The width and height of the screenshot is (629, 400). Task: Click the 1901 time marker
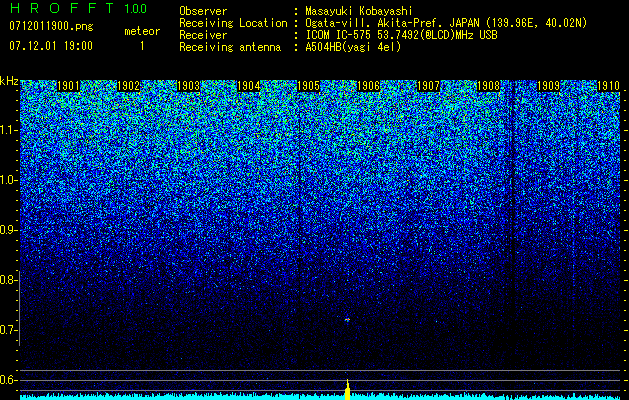(x=68, y=86)
